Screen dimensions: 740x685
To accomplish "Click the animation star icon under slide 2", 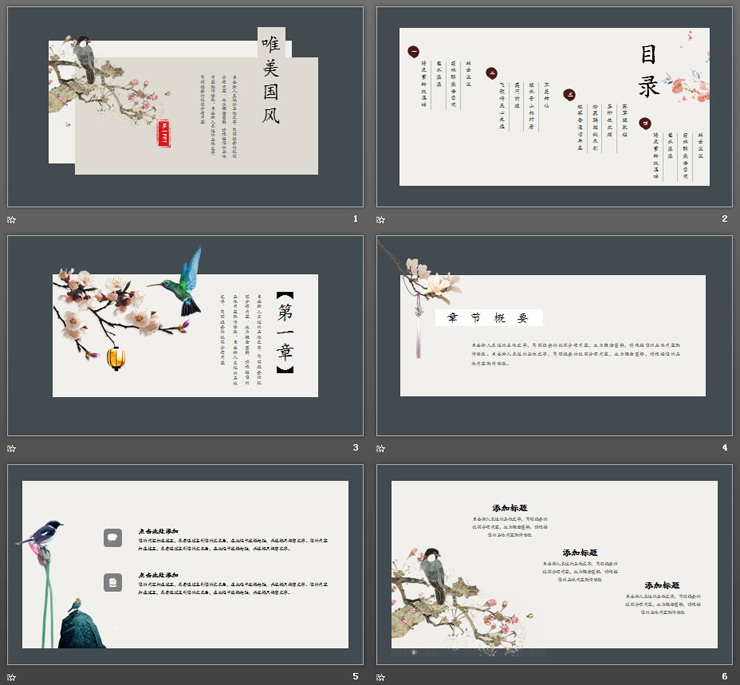I will [381, 219].
